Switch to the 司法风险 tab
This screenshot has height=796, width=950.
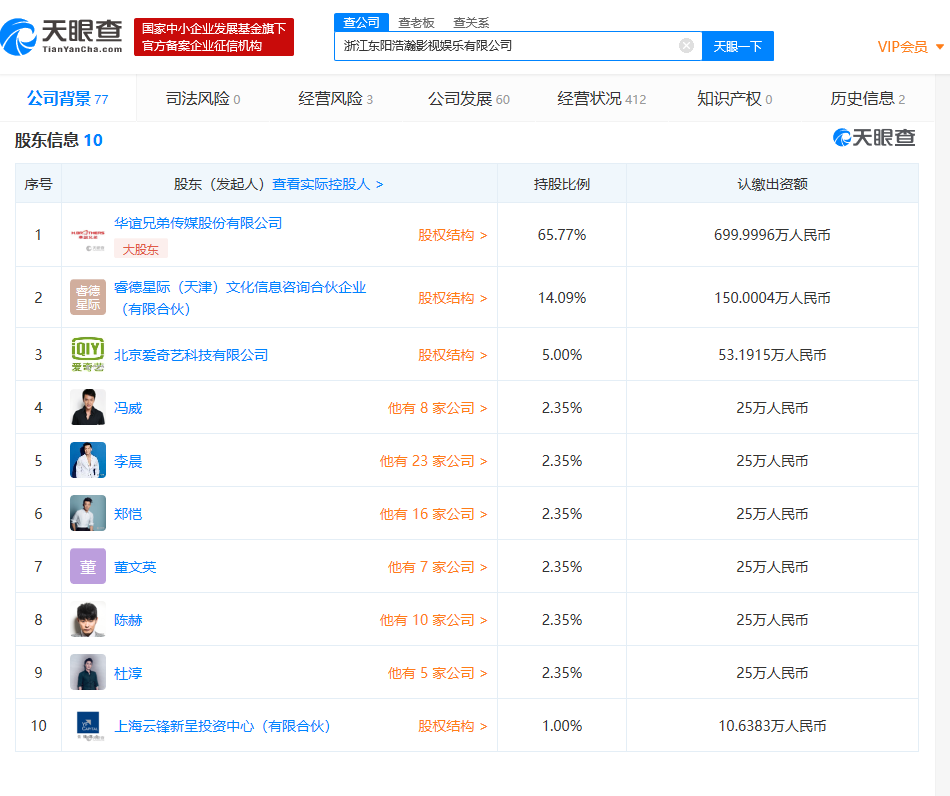(x=202, y=99)
